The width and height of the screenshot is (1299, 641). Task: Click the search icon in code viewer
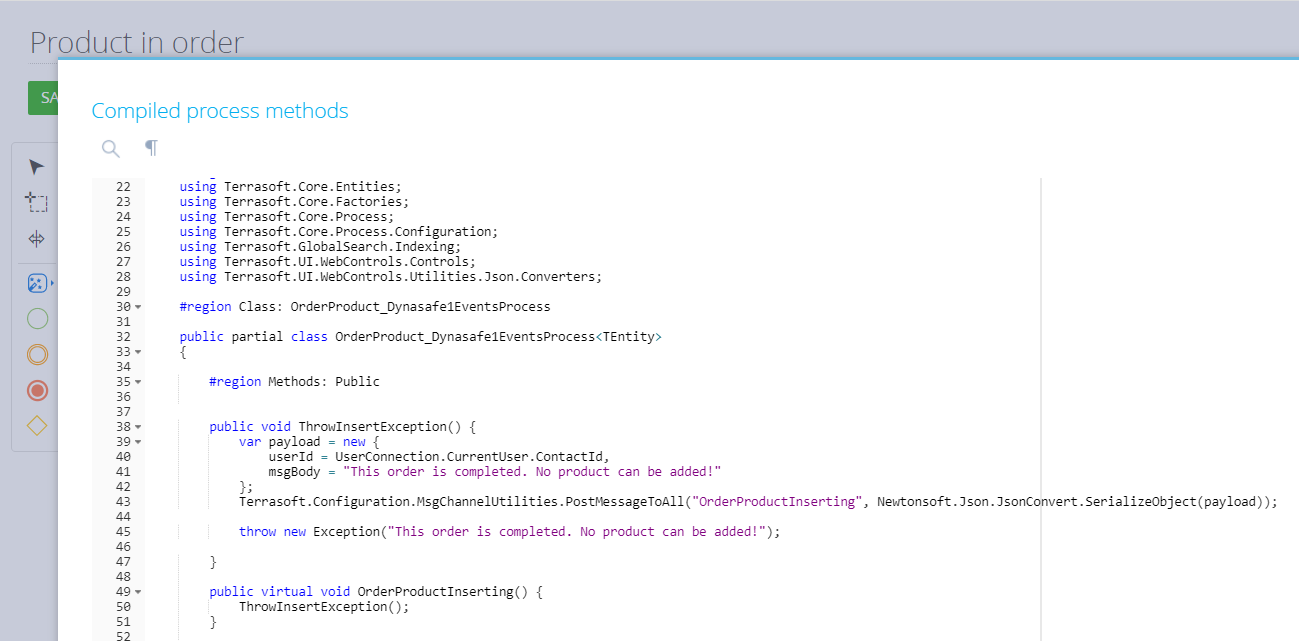111,149
